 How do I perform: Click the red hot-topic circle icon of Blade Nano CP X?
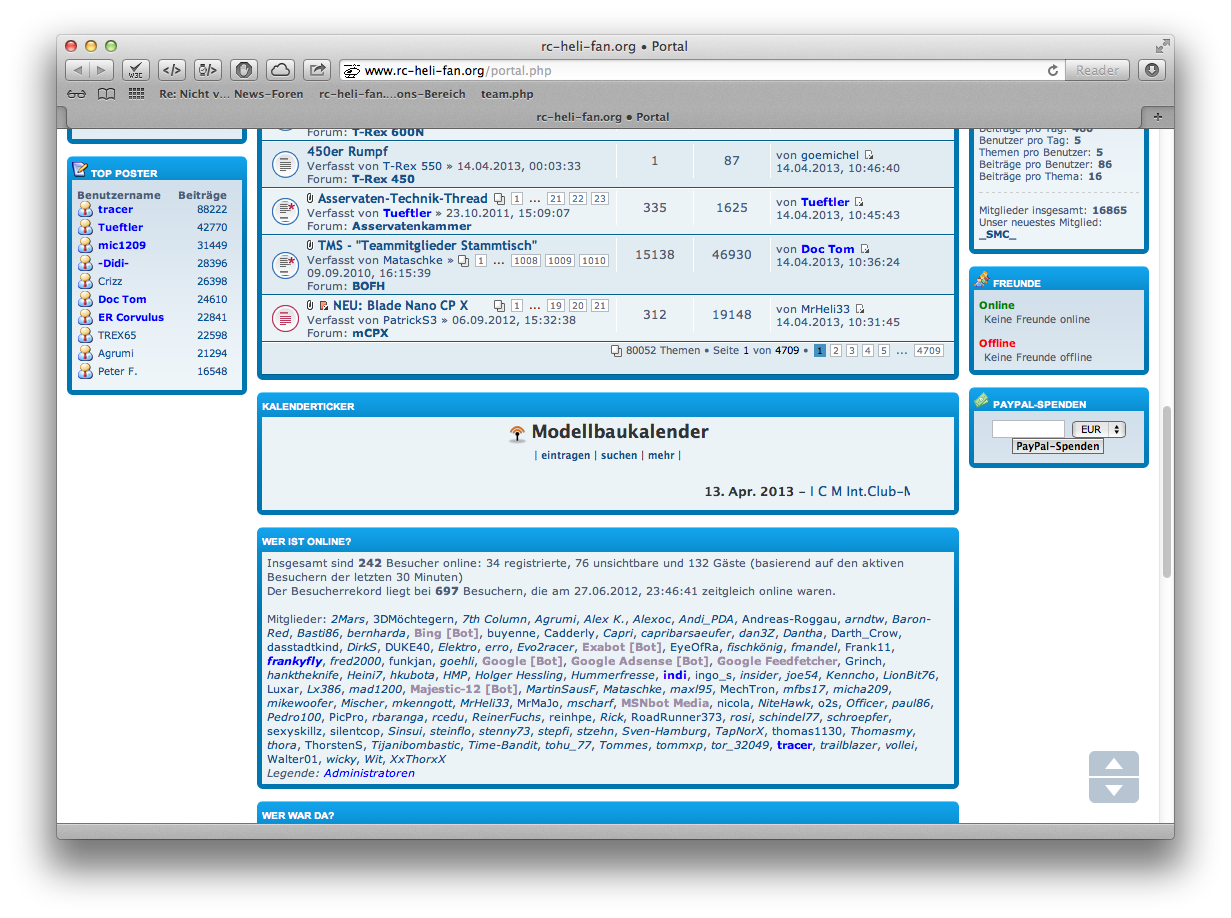285,315
